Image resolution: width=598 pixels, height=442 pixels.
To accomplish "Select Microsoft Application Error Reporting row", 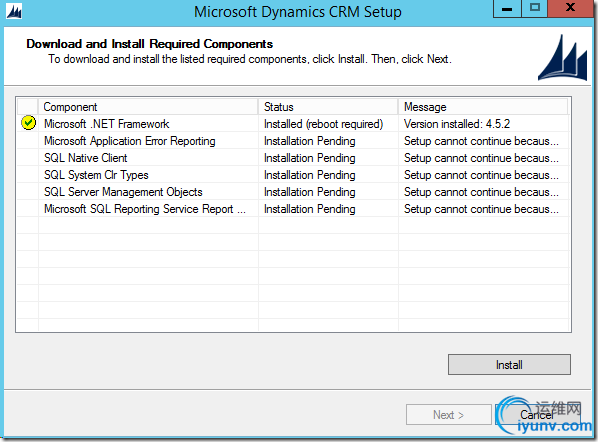I will pos(293,141).
